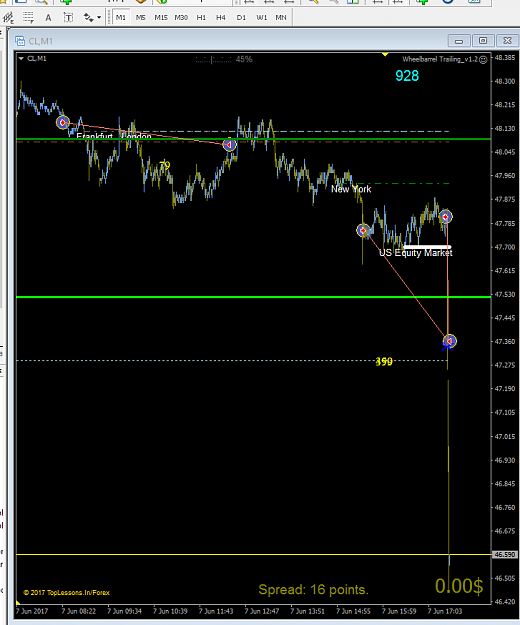520x625 pixels.
Task: Click the 7 Jun 08:22 time label
Action: click(78, 611)
